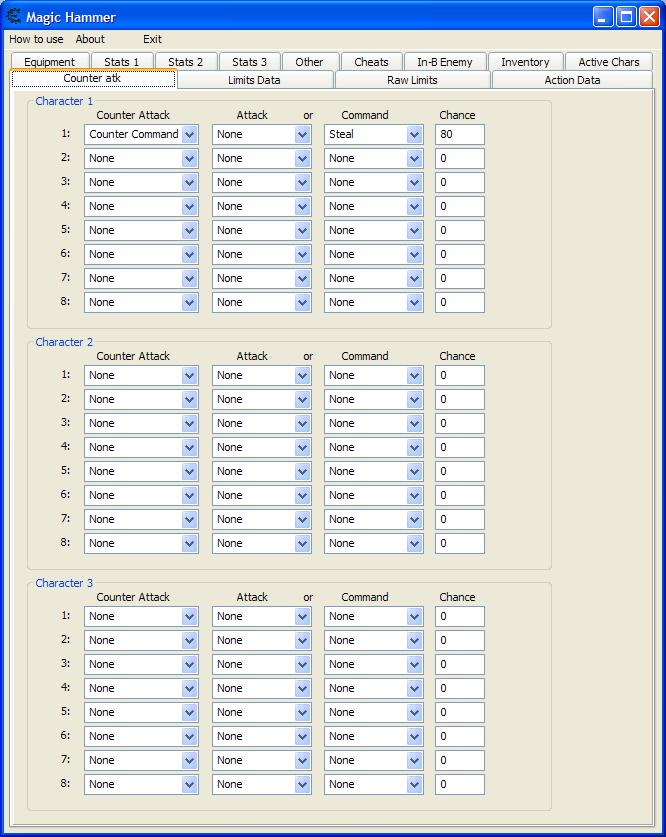Click Character 1 row 5 Chance field
Image resolution: width=666 pixels, height=837 pixels.
[x=459, y=230]
